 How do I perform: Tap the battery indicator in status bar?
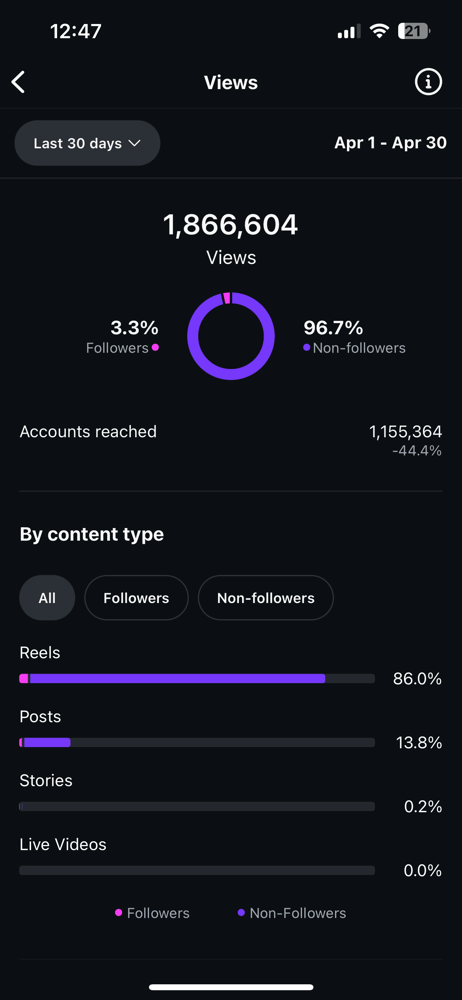tap(414, 31)
